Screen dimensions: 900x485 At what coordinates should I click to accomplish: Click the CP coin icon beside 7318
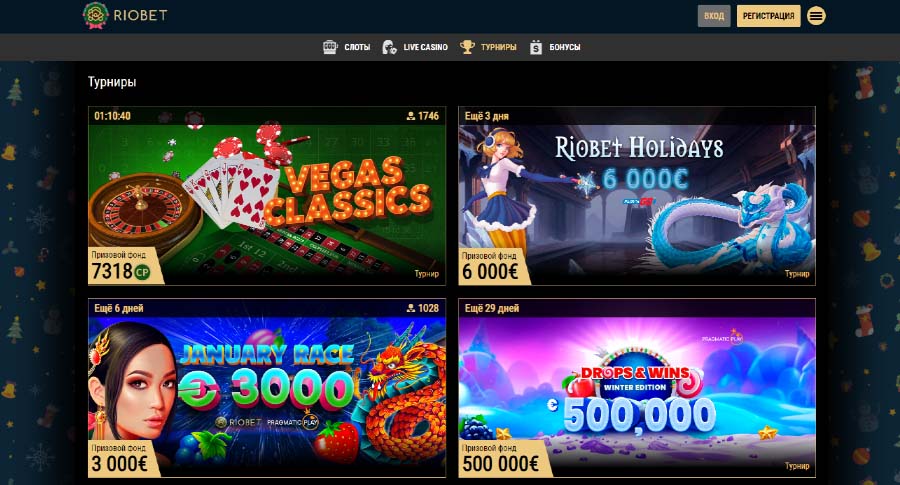point(142,271)
